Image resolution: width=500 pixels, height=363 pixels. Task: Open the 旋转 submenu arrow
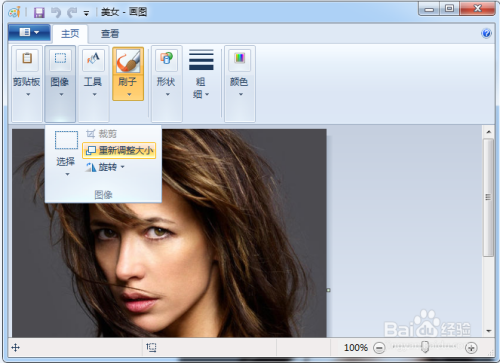pyautogui.click(x=122, y=167)
